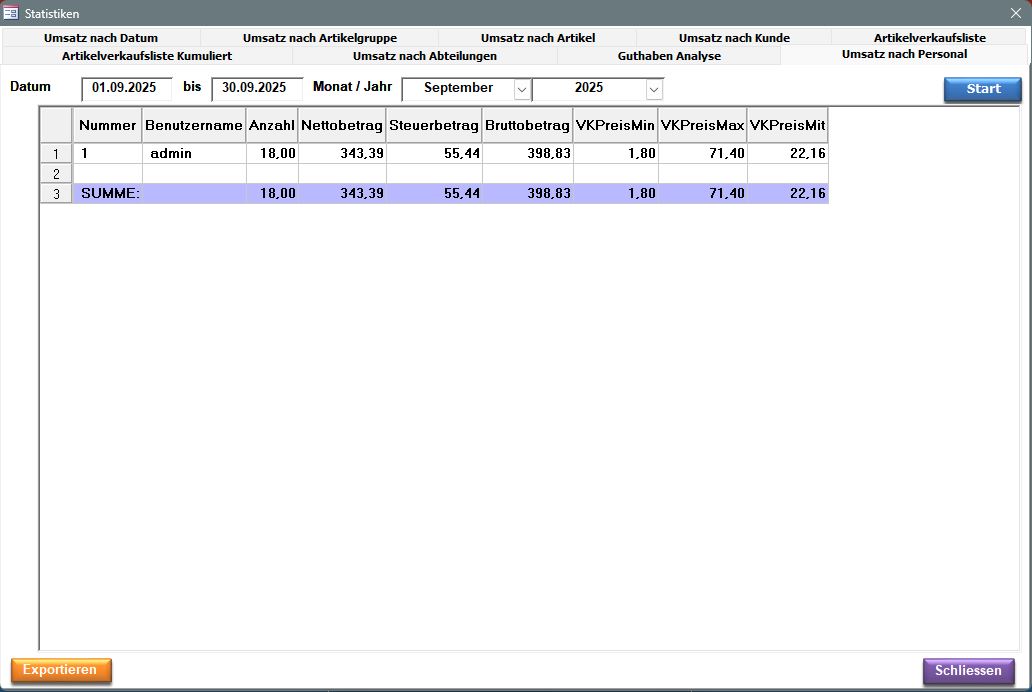Click the start date field 01.09.2025
1032x692 pixels.
pos(126,88)
